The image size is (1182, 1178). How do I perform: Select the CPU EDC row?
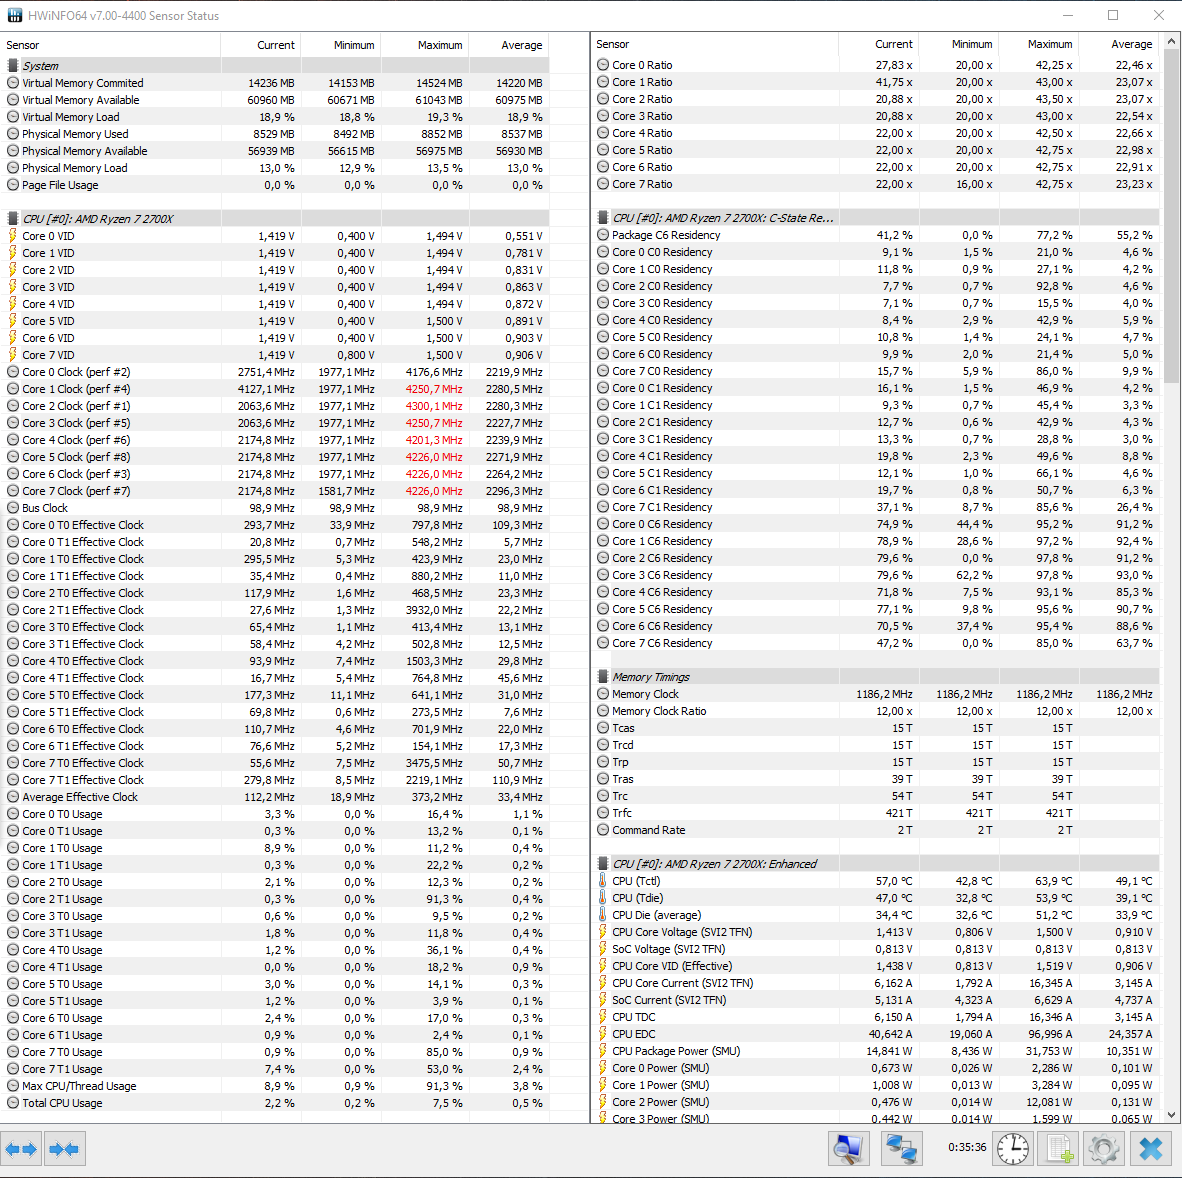tap(875, 1034)
